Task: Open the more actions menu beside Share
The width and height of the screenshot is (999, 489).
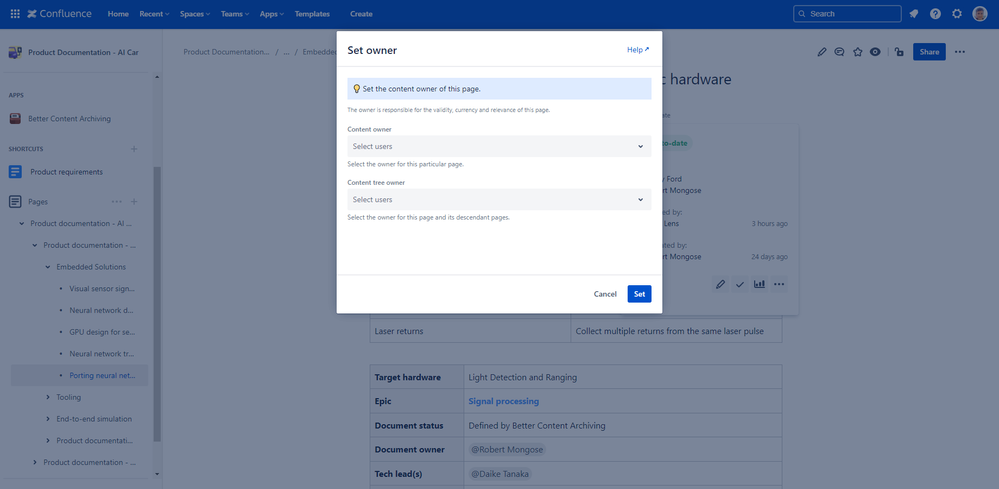Action: click(x=960, y=52)
